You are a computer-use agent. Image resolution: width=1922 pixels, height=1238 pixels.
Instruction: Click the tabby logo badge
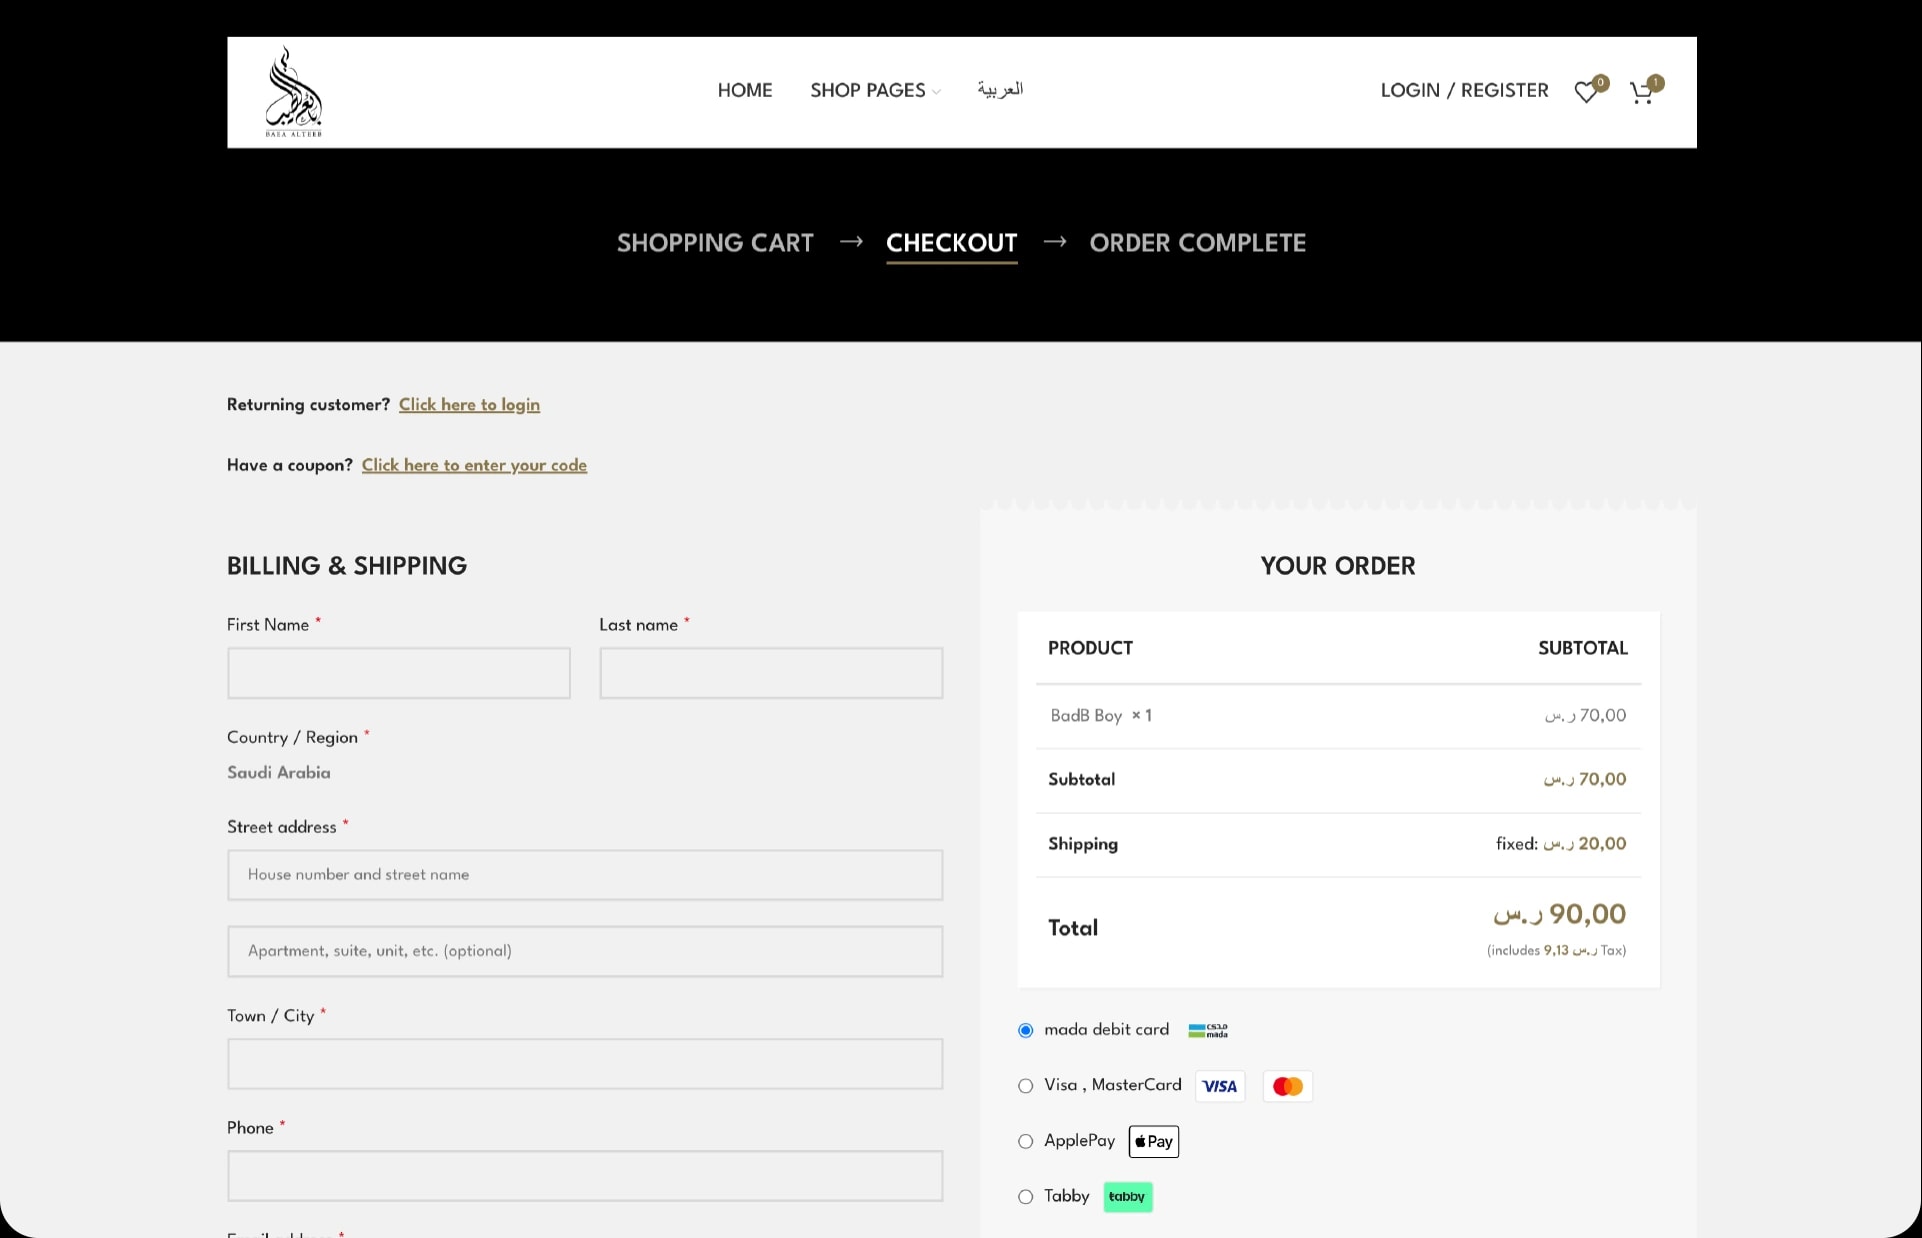1128,1197
